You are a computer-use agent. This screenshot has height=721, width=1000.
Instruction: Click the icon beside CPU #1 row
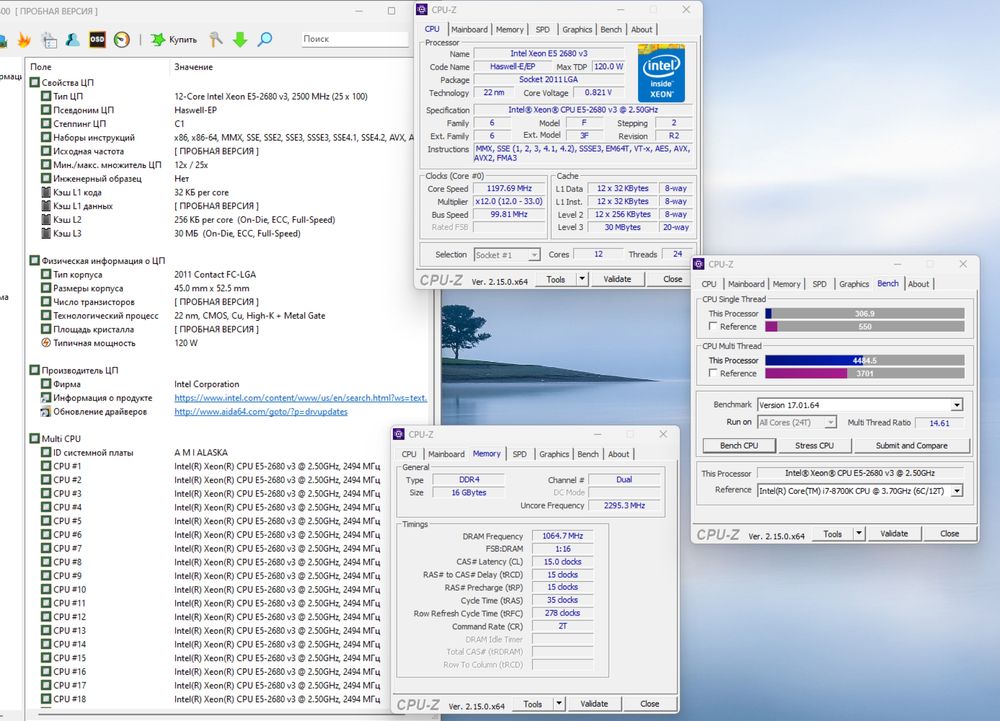click(x=46, y=466)
